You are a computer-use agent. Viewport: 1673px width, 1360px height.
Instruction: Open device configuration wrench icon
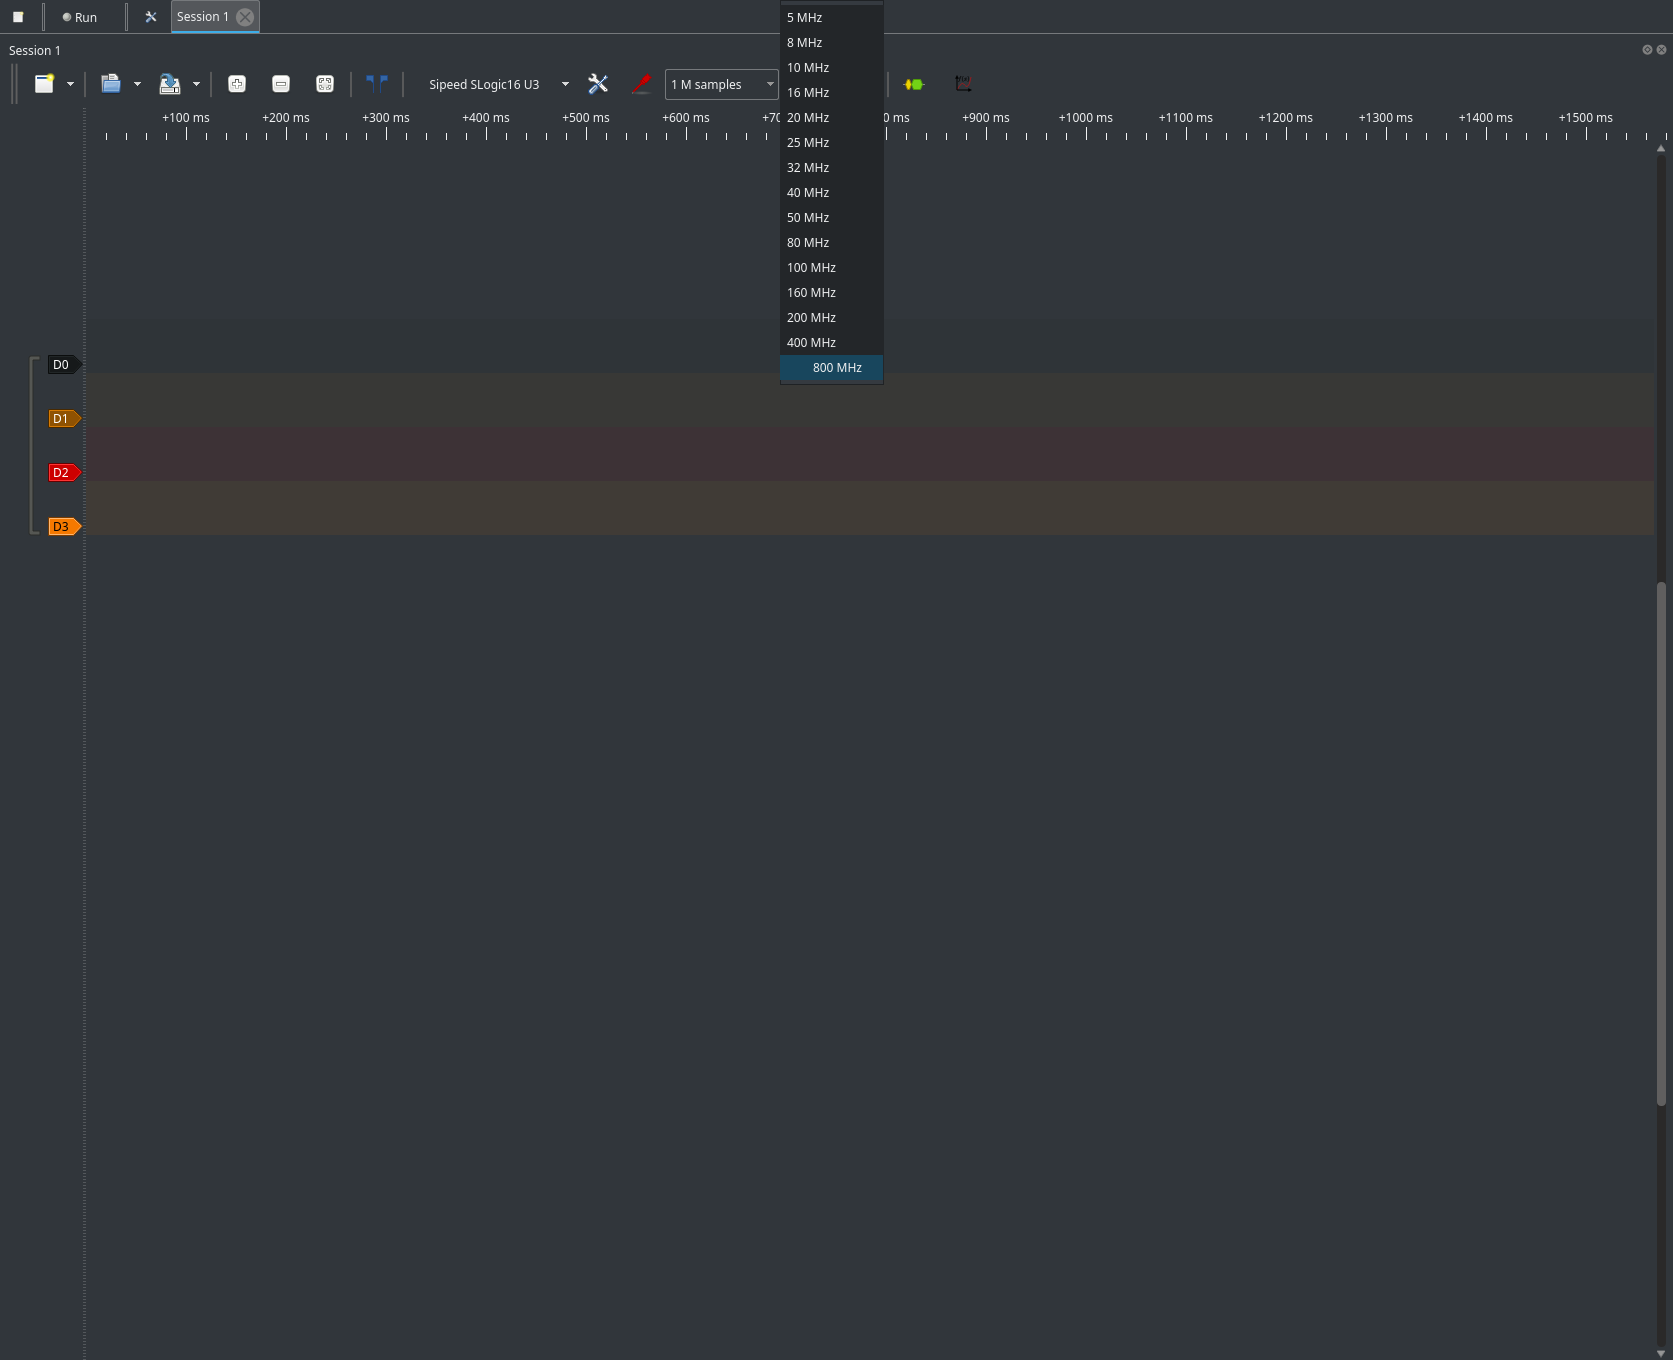pos(598,84)
